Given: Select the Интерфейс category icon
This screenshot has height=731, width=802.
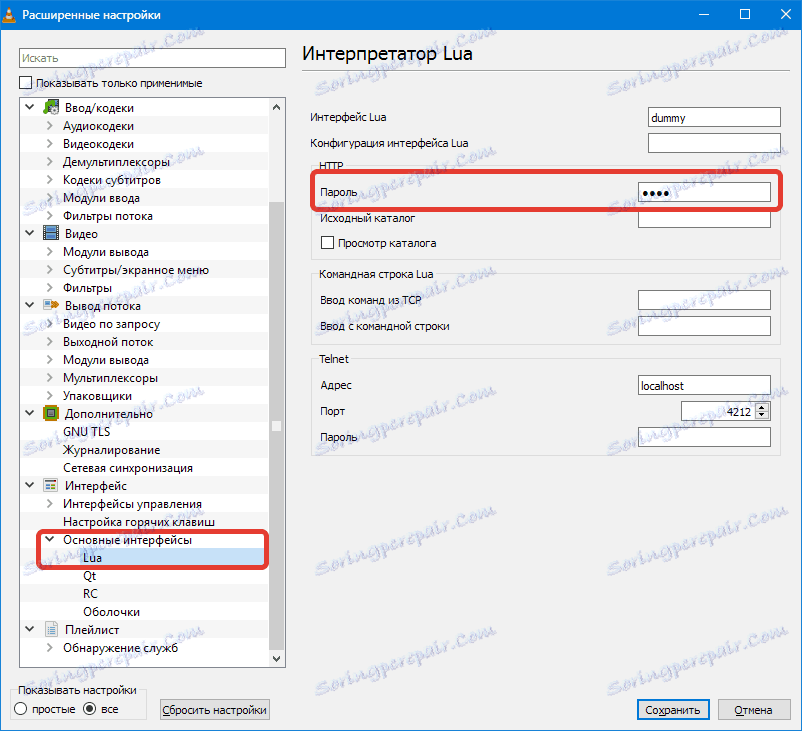Looking at the screenshot, I should pyautogui.click(x=51, y=485).
